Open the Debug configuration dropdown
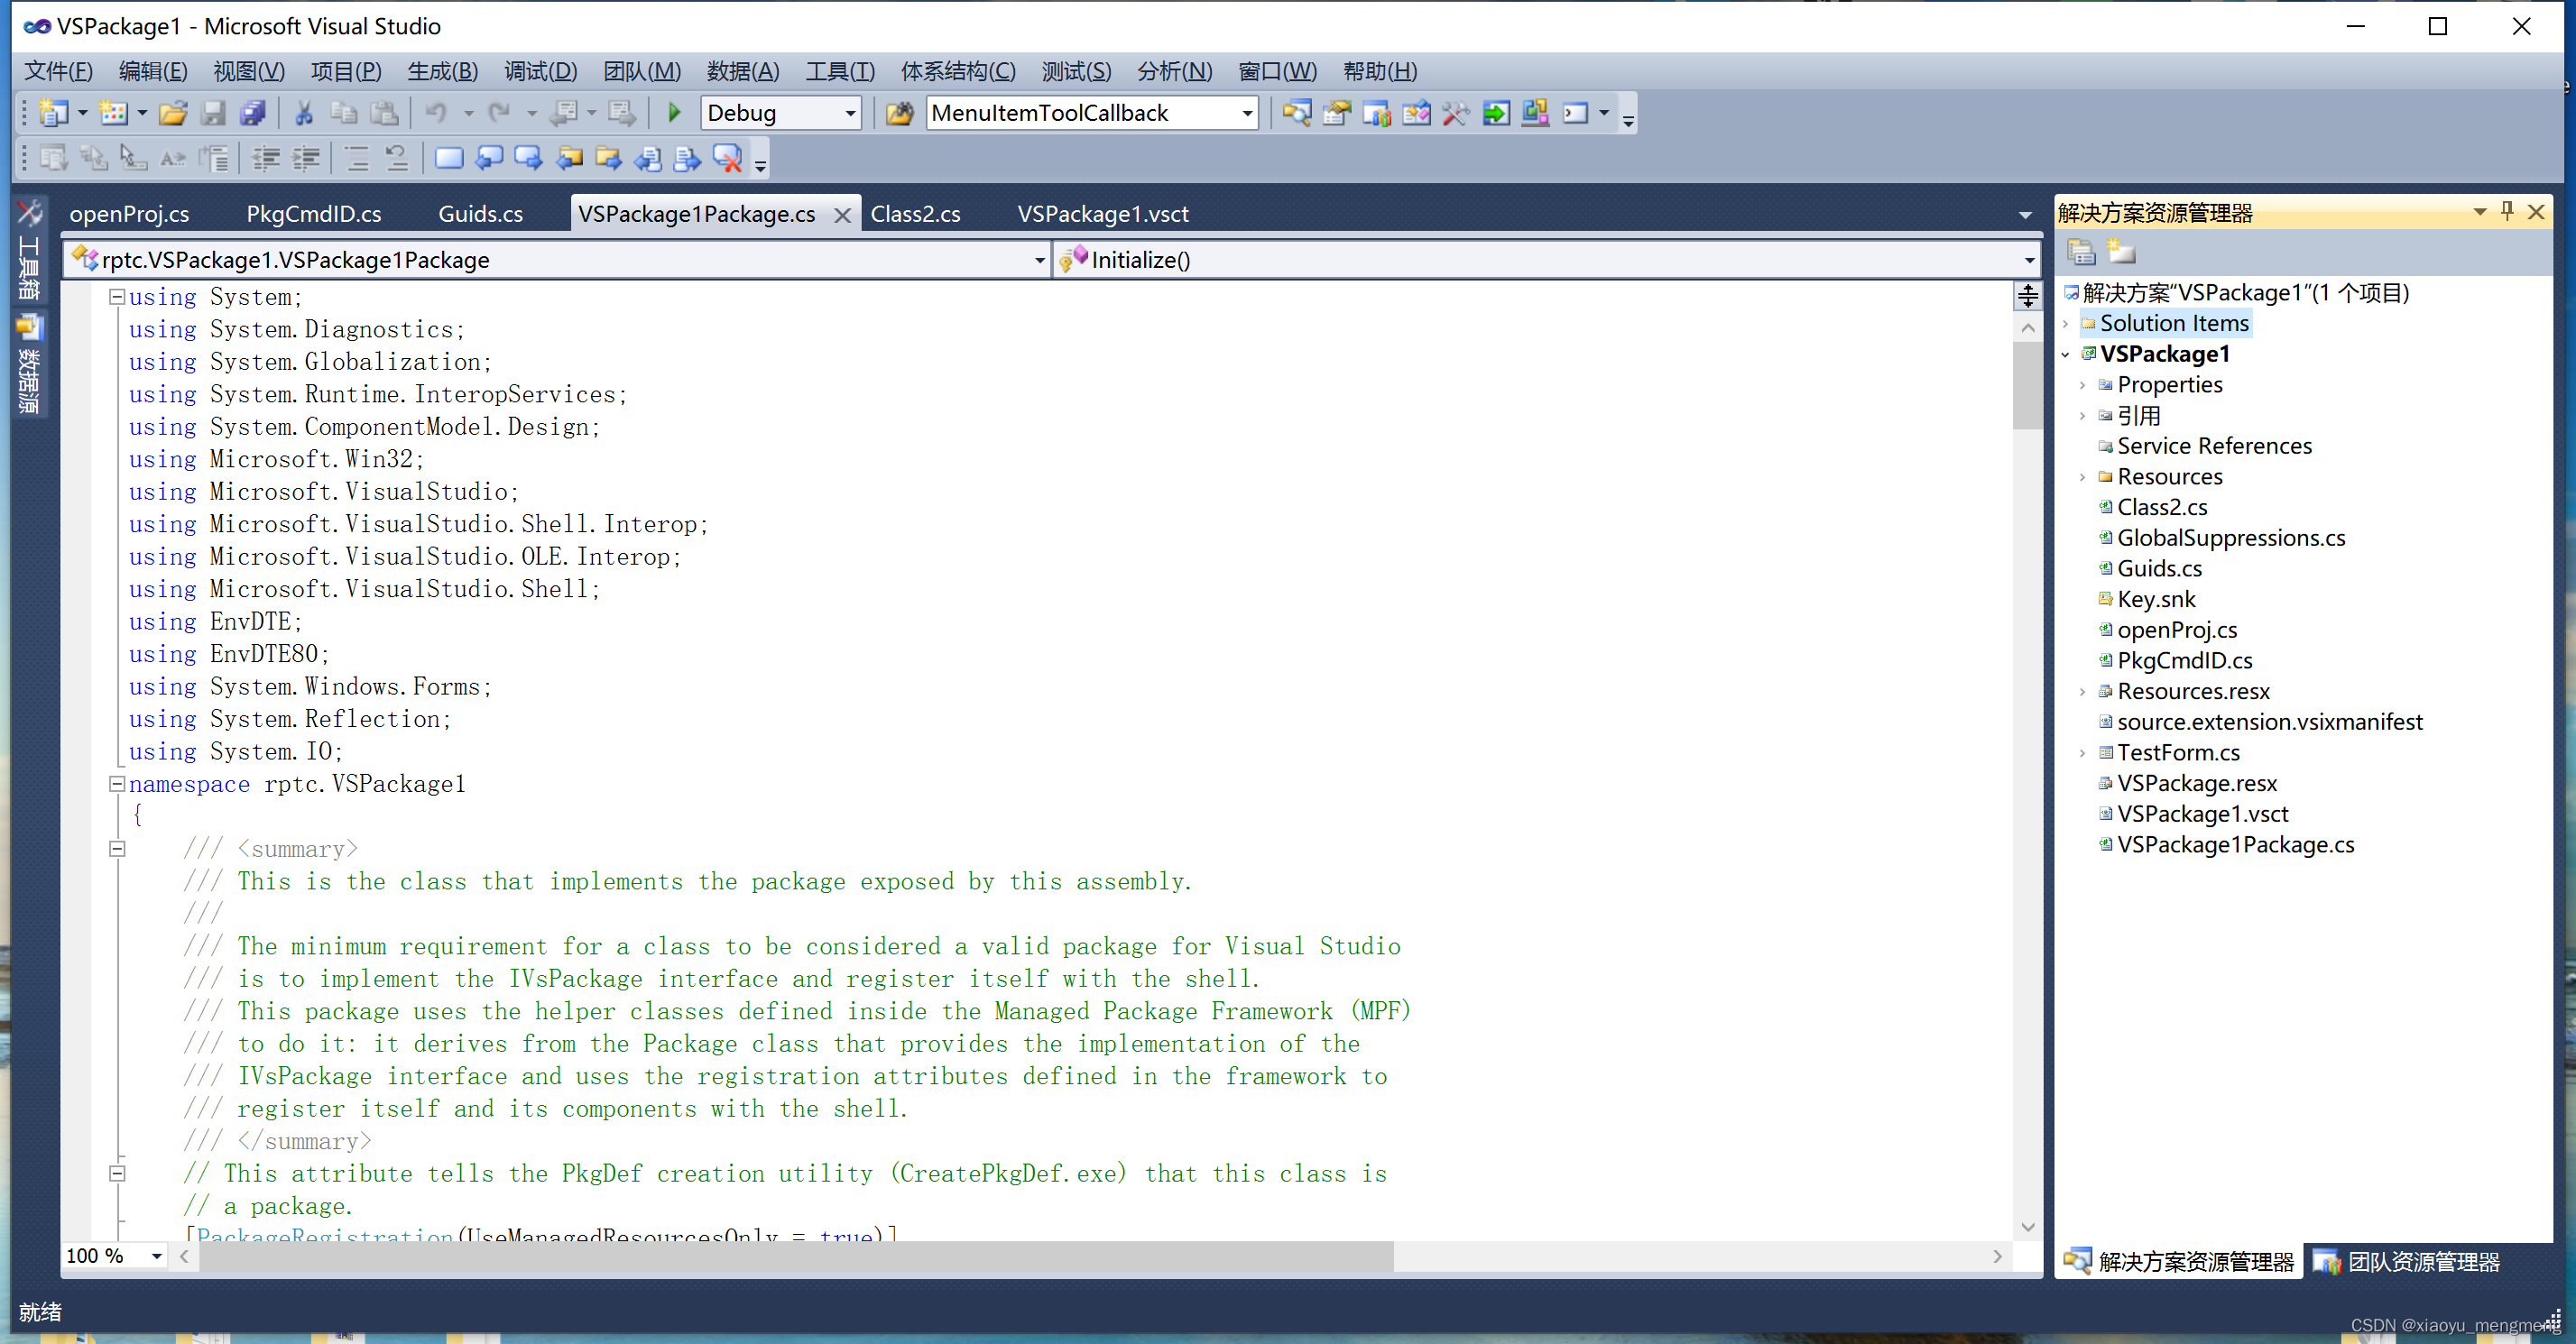This screenshot has width=2576, height=1344. point(850,113)
